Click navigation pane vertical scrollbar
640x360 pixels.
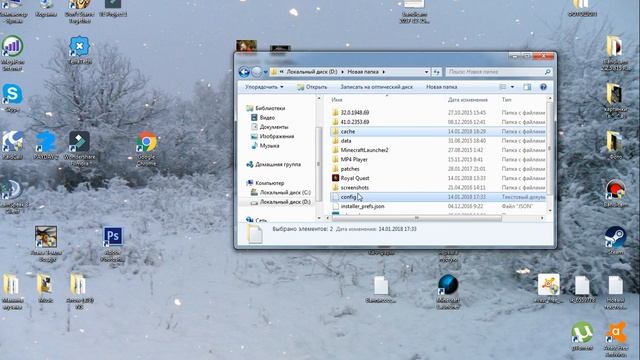(x=319, y=163)
